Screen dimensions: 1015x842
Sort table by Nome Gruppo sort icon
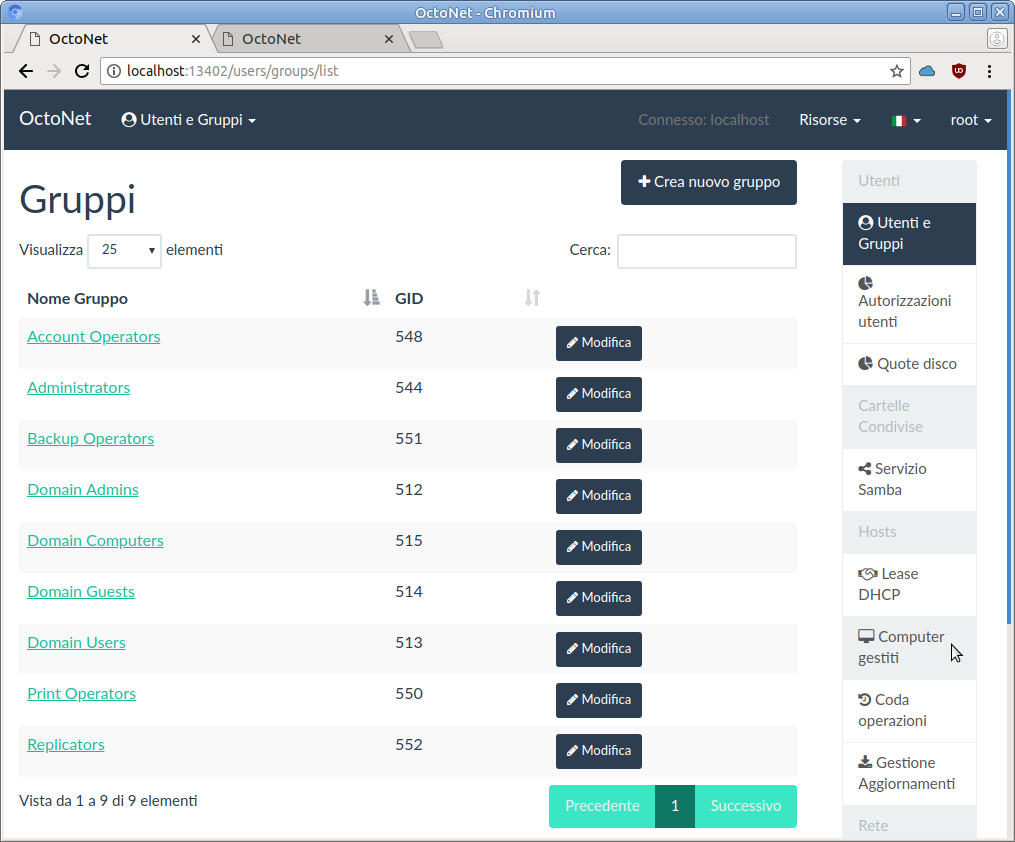click(371, 298)
